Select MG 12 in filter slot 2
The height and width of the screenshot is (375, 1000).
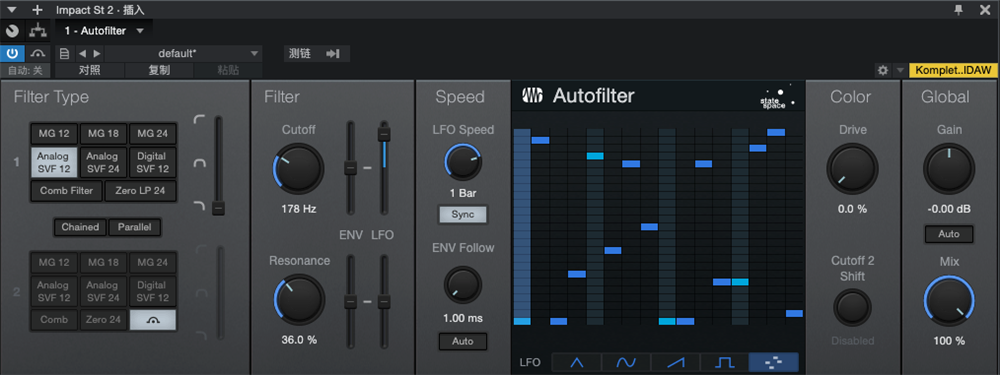(x=54, y=262)
